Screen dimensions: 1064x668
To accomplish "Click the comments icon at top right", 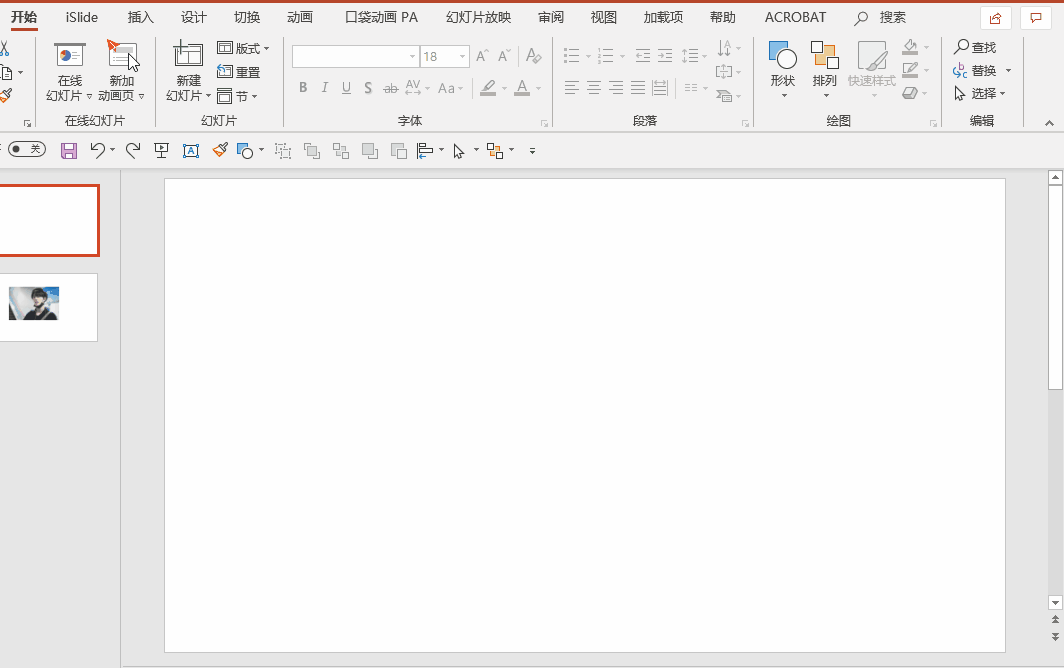I will 1036,18.
